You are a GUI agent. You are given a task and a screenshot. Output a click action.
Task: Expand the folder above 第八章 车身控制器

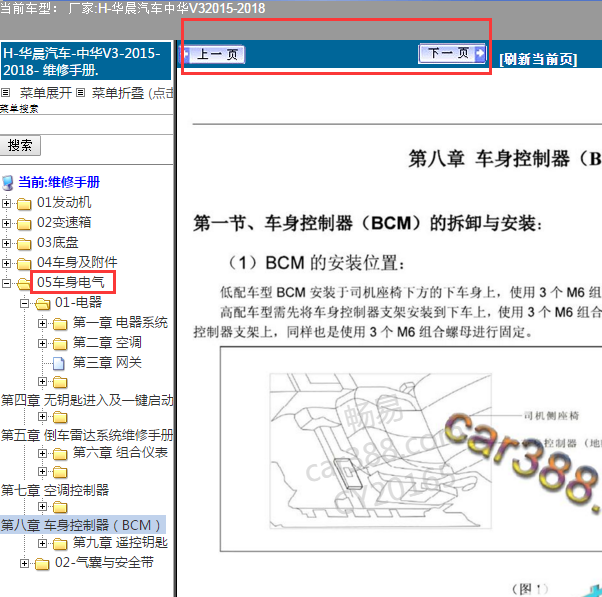pyautogui.click(x=42, y=507)
